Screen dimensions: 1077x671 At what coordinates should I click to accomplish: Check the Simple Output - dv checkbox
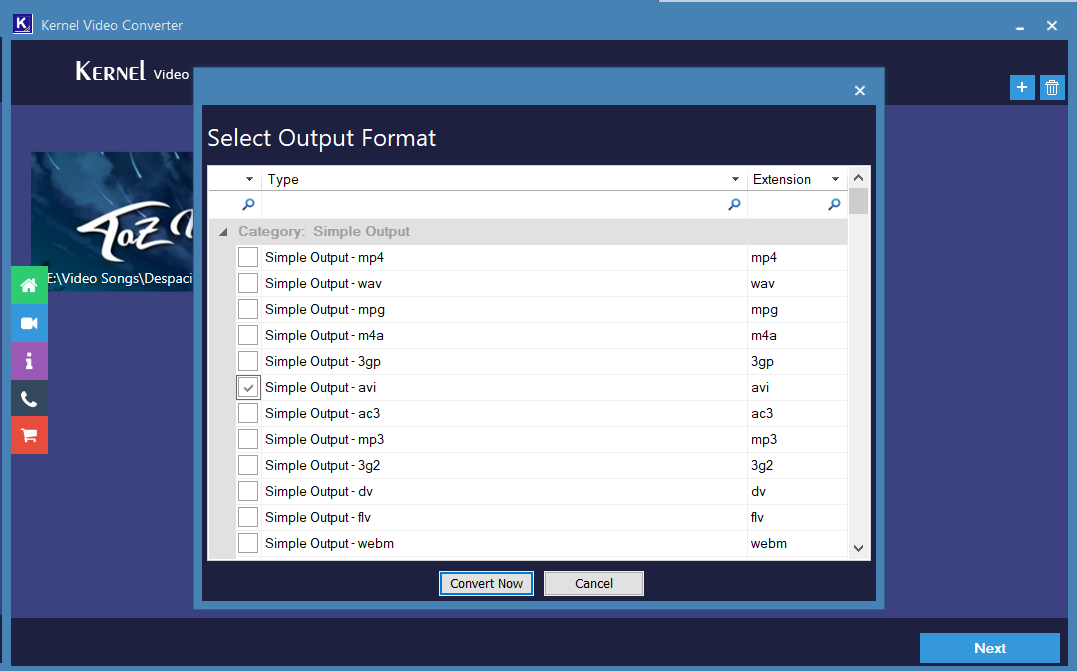(248, 492)
